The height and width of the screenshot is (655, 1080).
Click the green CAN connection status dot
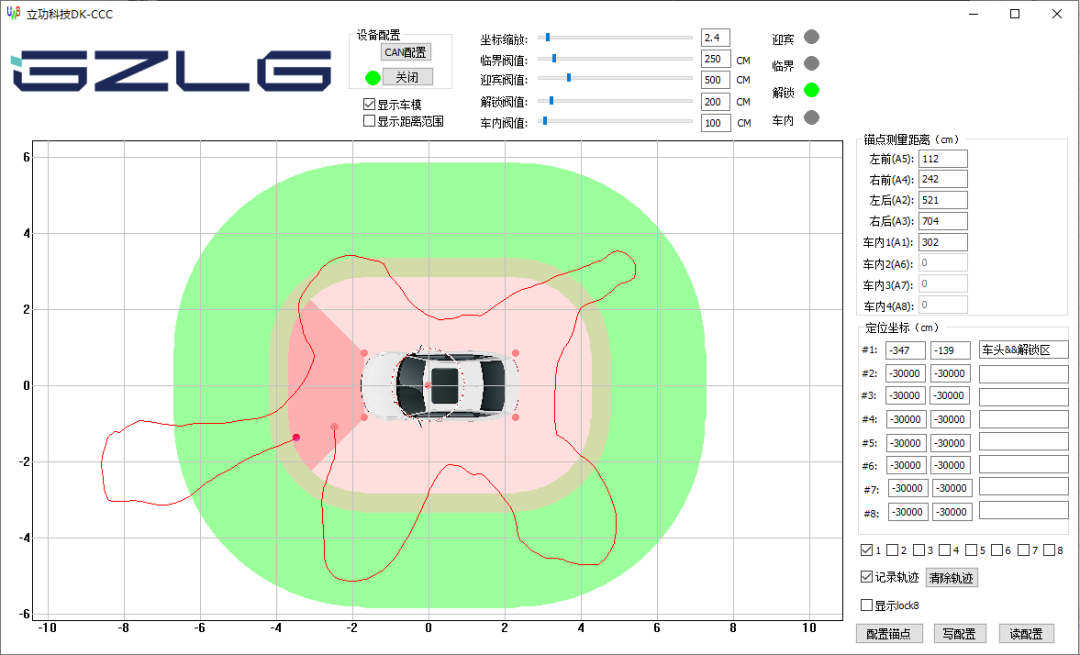tap(371, 76)
